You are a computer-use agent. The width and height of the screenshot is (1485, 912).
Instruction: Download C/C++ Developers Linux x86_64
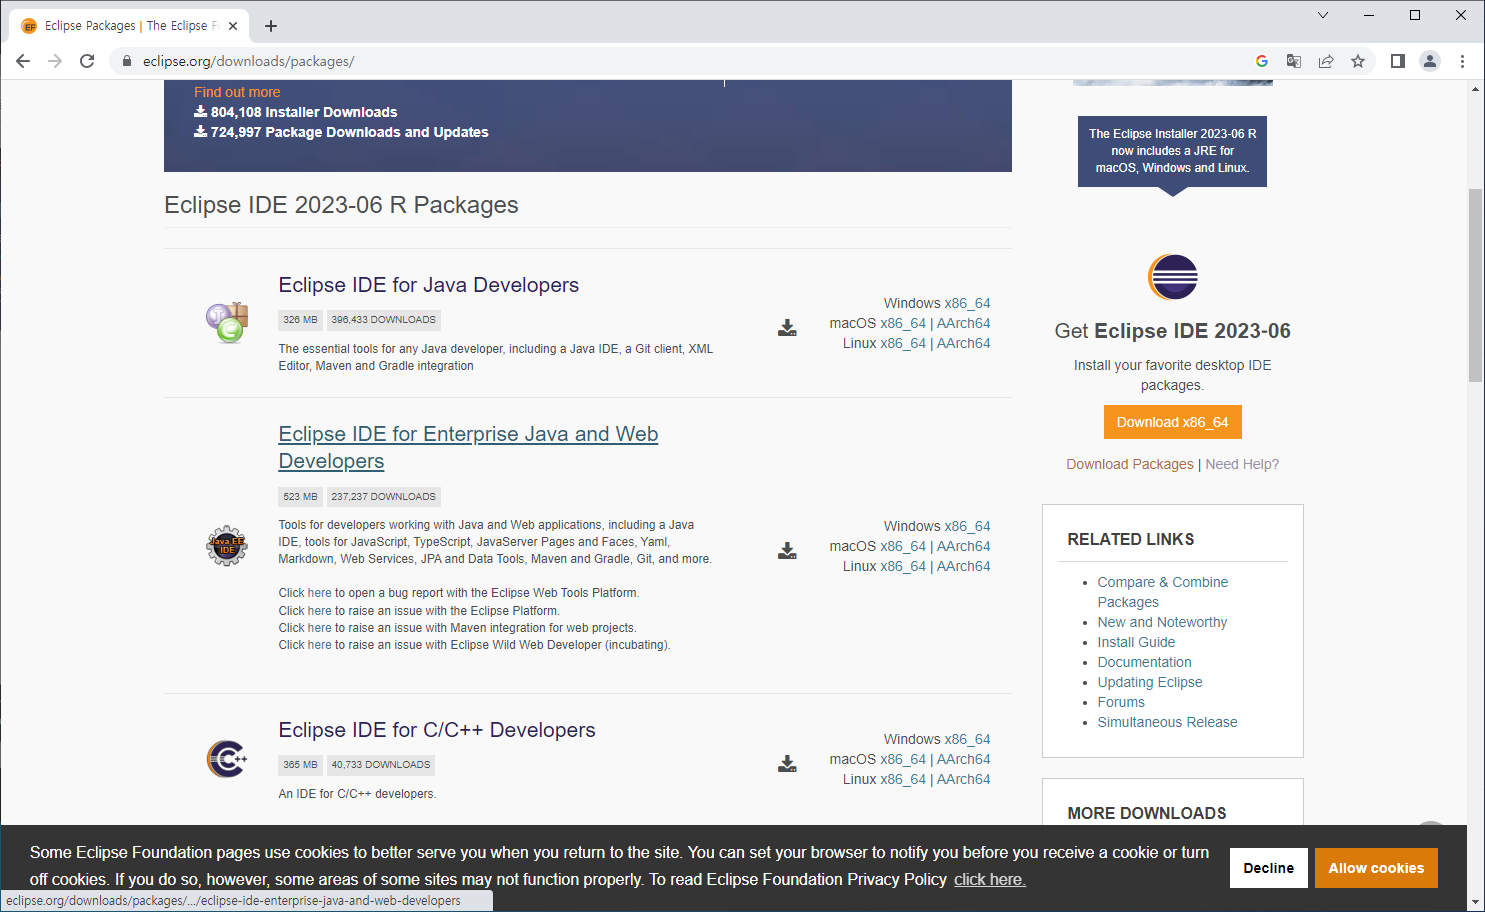pyautogui.click(x=903, y=779)
